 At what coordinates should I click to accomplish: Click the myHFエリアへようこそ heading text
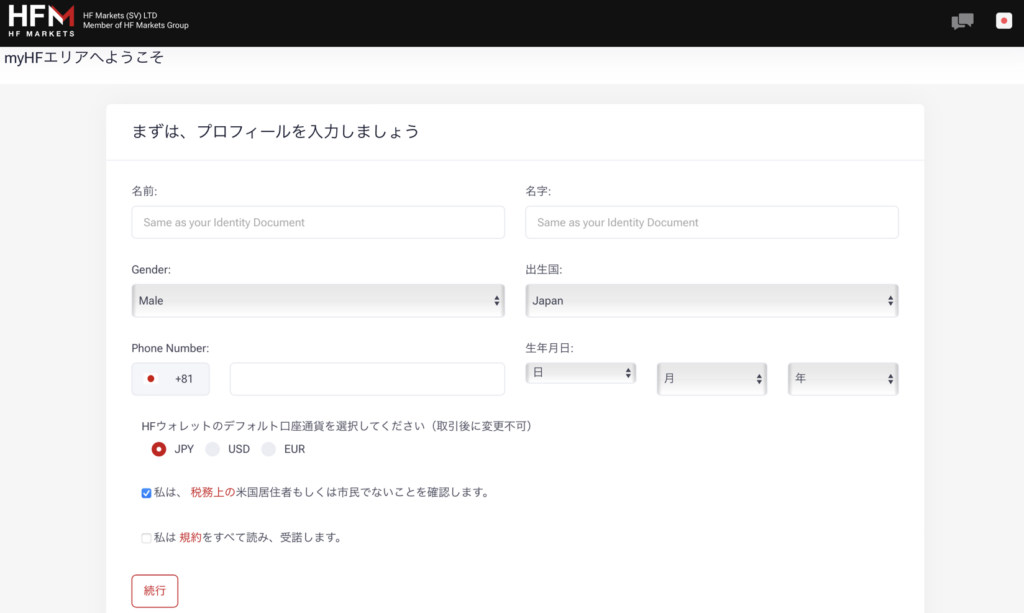[x=84, y=57]
